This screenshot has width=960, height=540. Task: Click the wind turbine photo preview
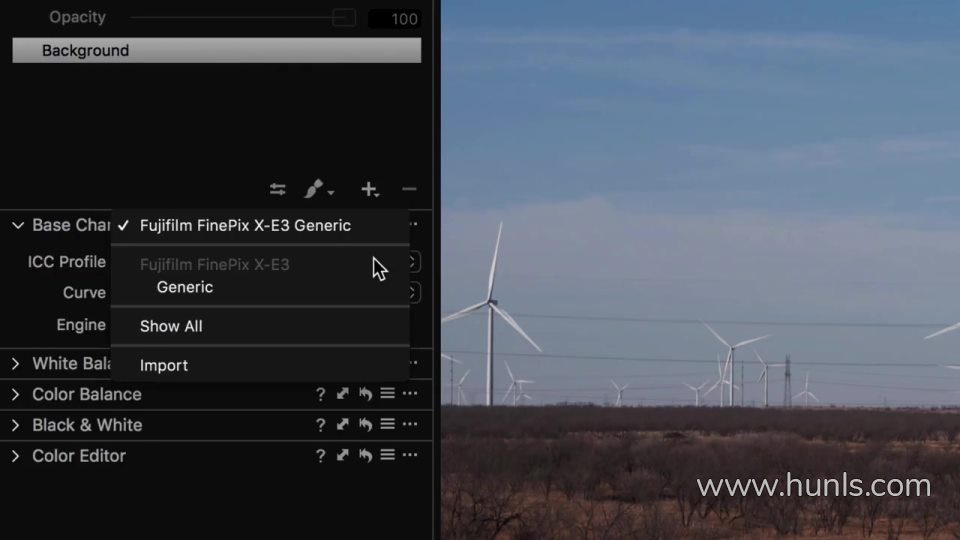click(700, 270)
